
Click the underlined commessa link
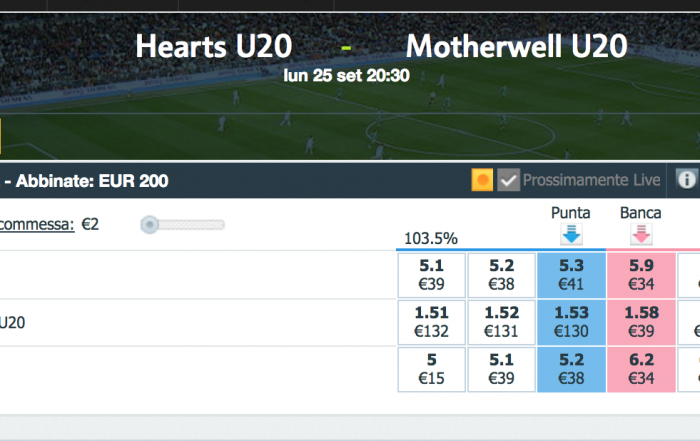pos(37,224)
